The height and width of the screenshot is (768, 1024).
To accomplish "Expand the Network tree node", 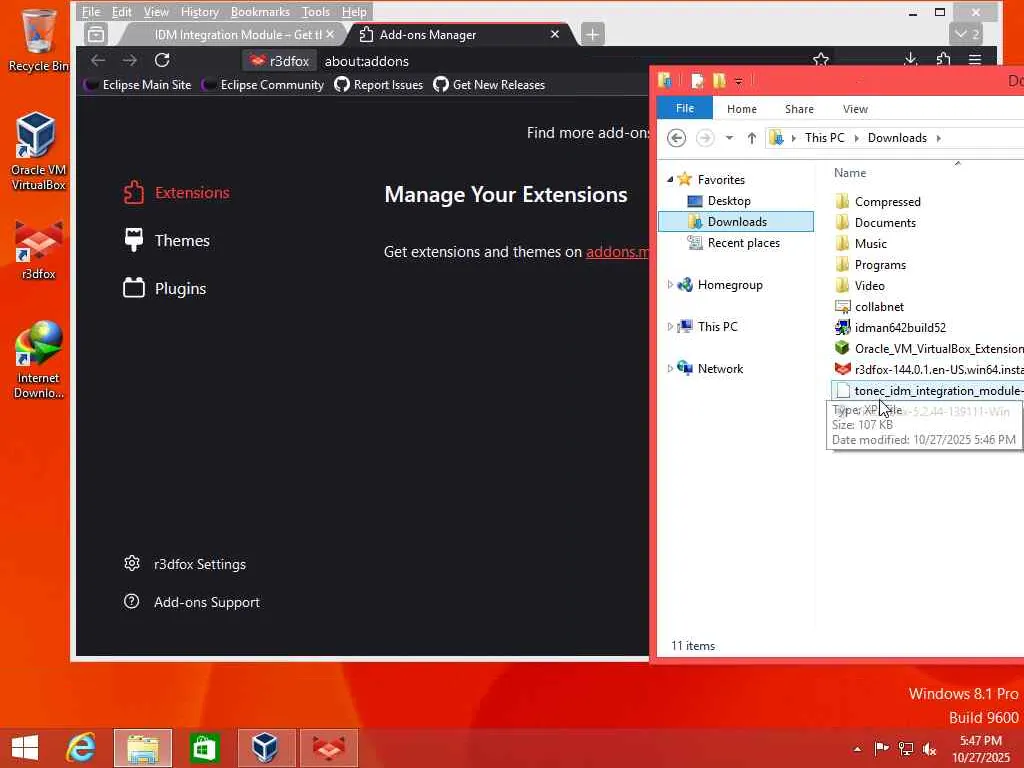I will pyautogui.click(x=670, y=368).
